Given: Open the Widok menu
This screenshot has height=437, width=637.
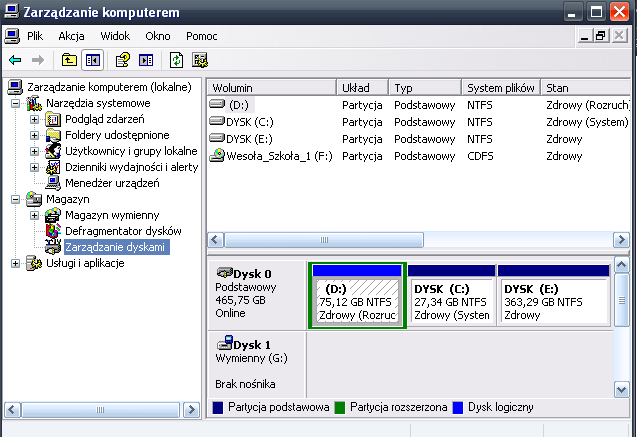Looking at the screenshot, I should pyautogui.click(x=115, y=36).
